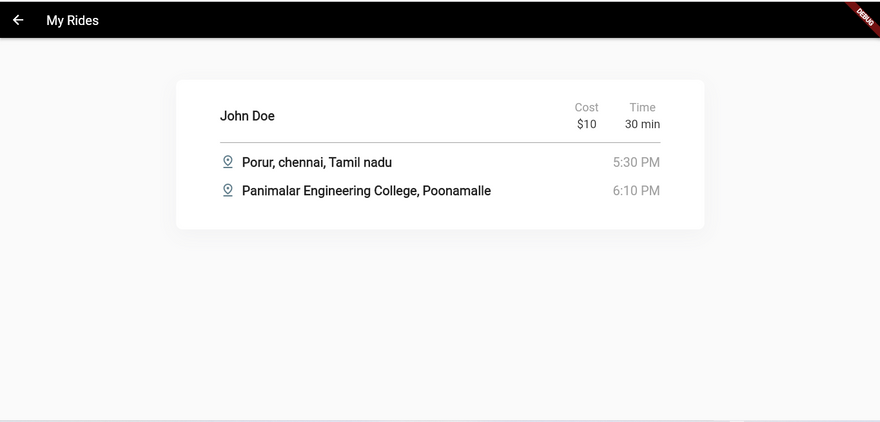The width and height of the screenshot is (880, 422).
Task: Click the DEBUG banner in the corner
Action: [x=865, y=15]
